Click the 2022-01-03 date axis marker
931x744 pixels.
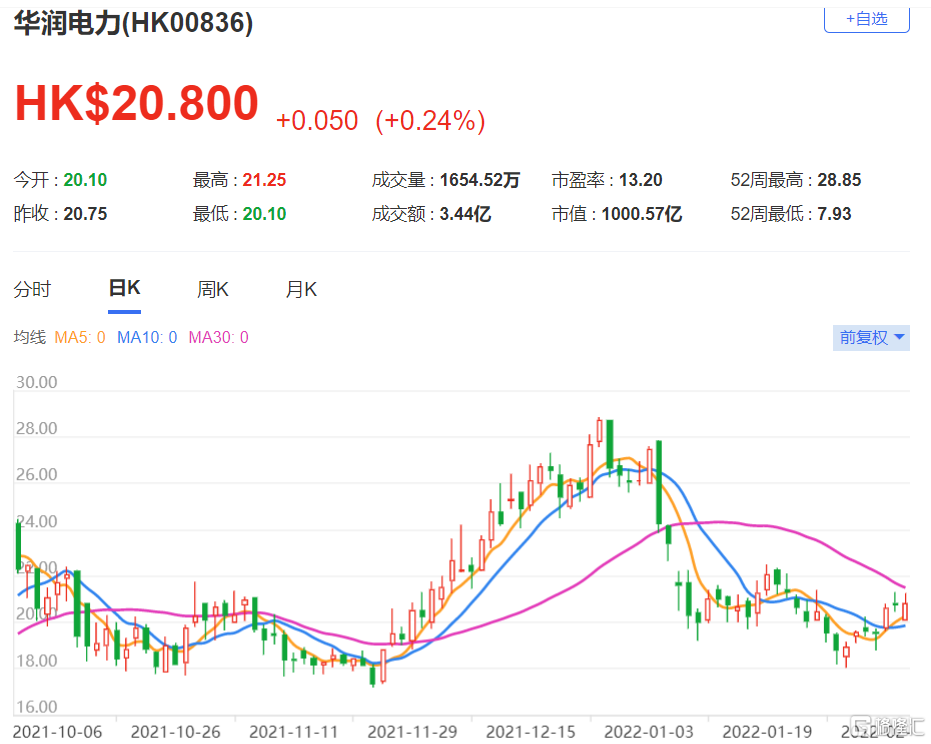tap(648, 732)
